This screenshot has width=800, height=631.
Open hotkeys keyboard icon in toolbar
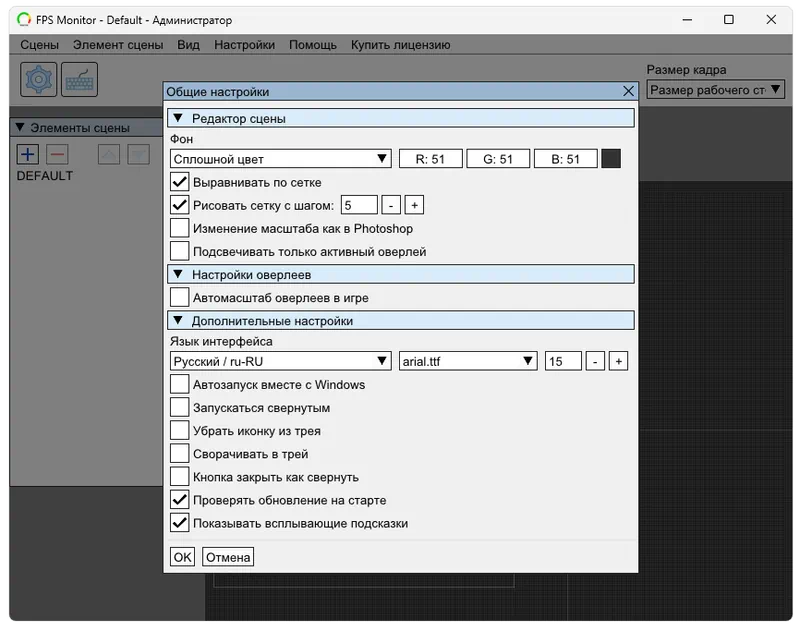point(80,79)
